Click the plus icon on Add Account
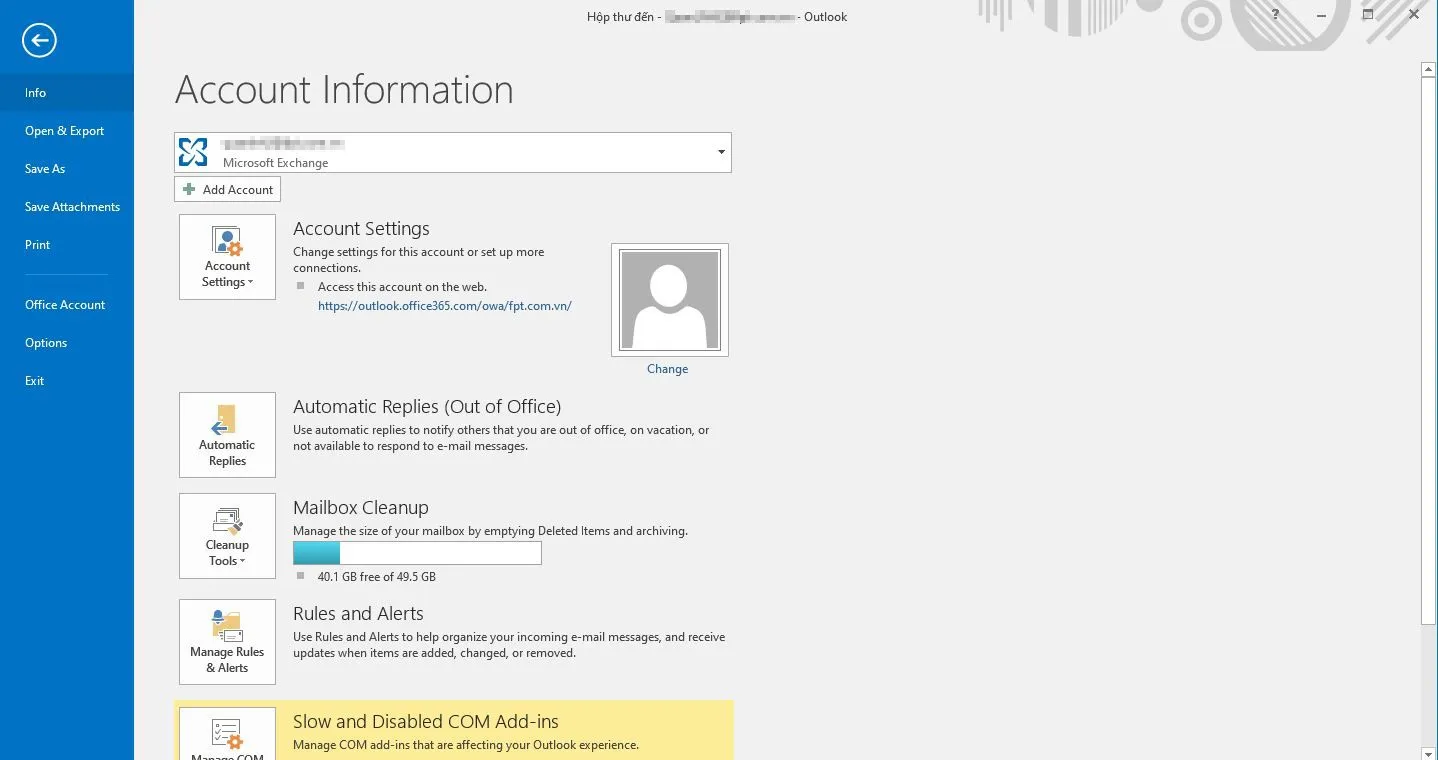 coord(189,189)
